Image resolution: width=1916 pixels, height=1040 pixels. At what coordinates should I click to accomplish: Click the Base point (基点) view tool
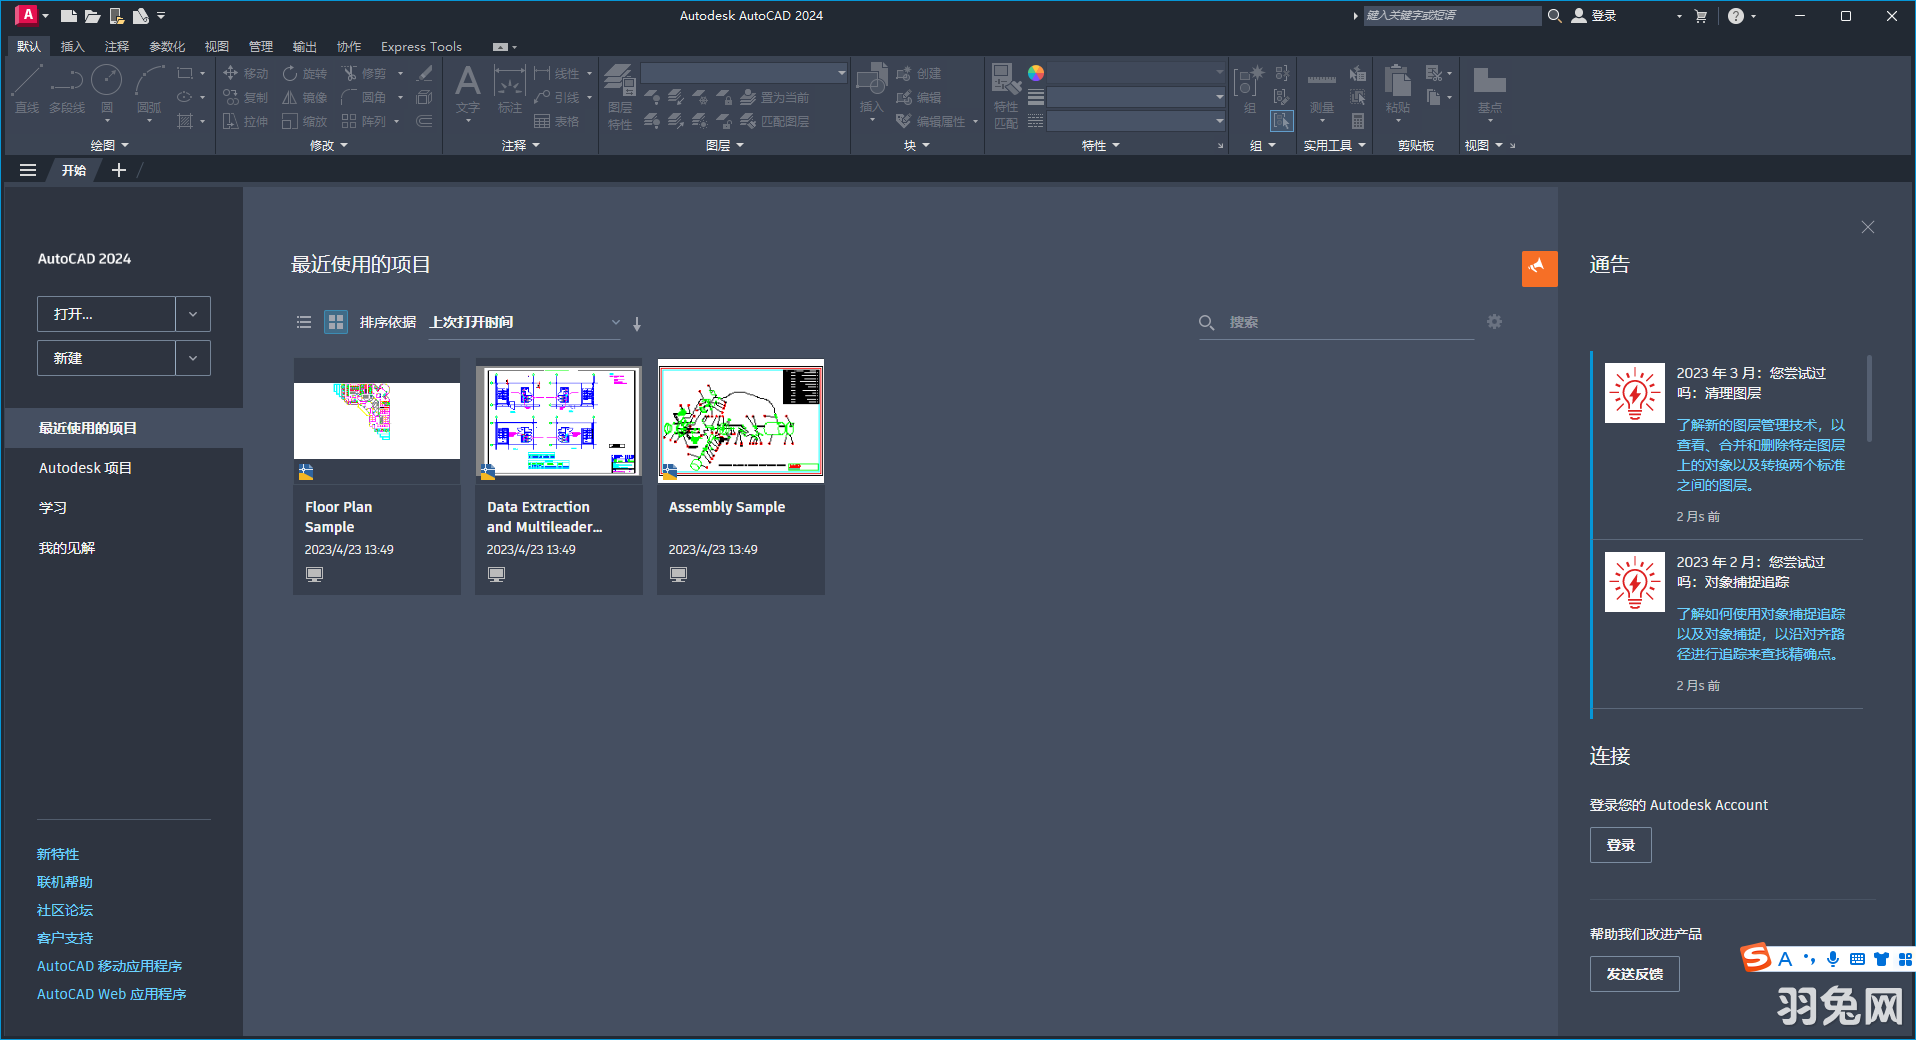tap(1489, 93)
